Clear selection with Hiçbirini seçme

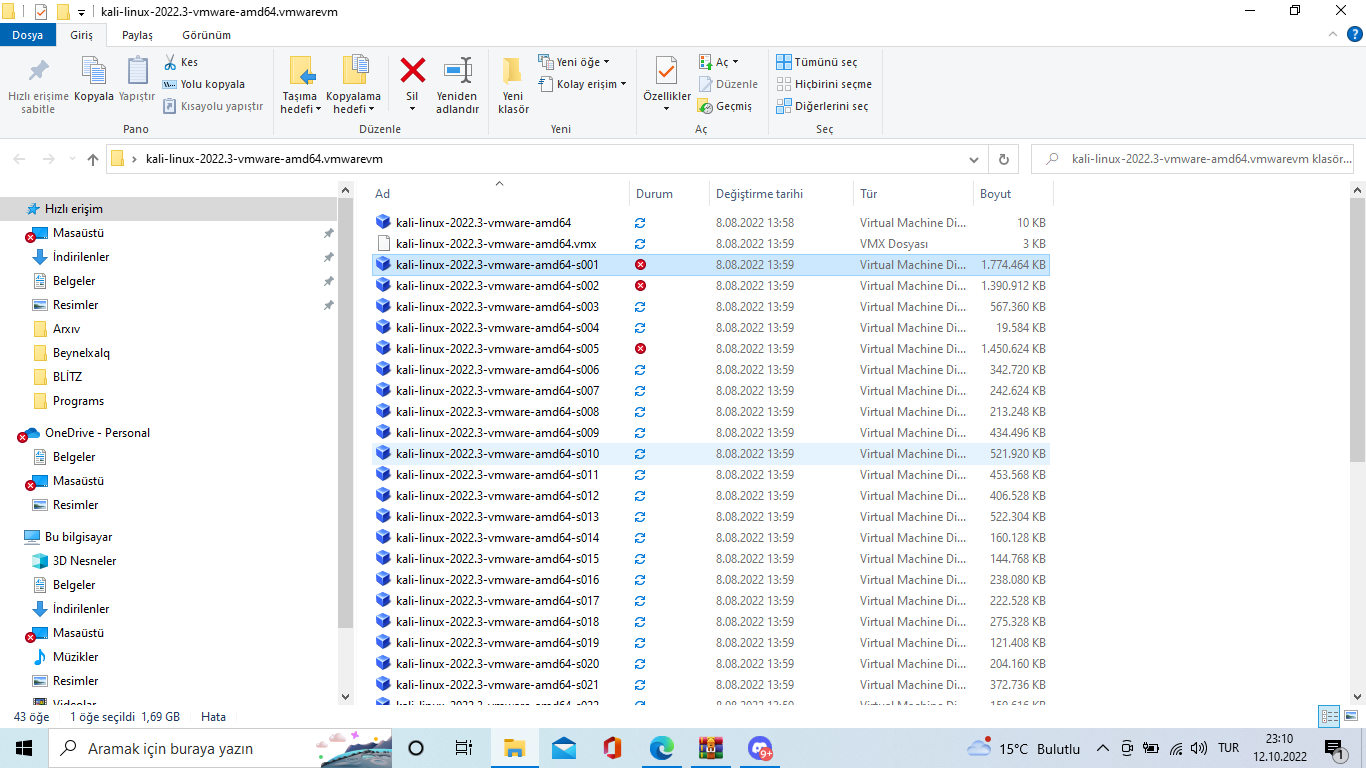(824, 84)
